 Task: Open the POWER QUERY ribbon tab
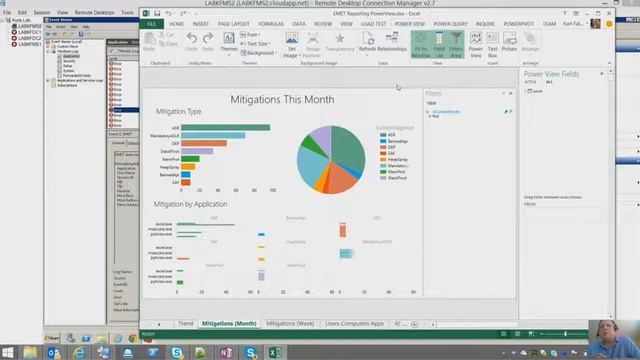(x=450, y=24)
